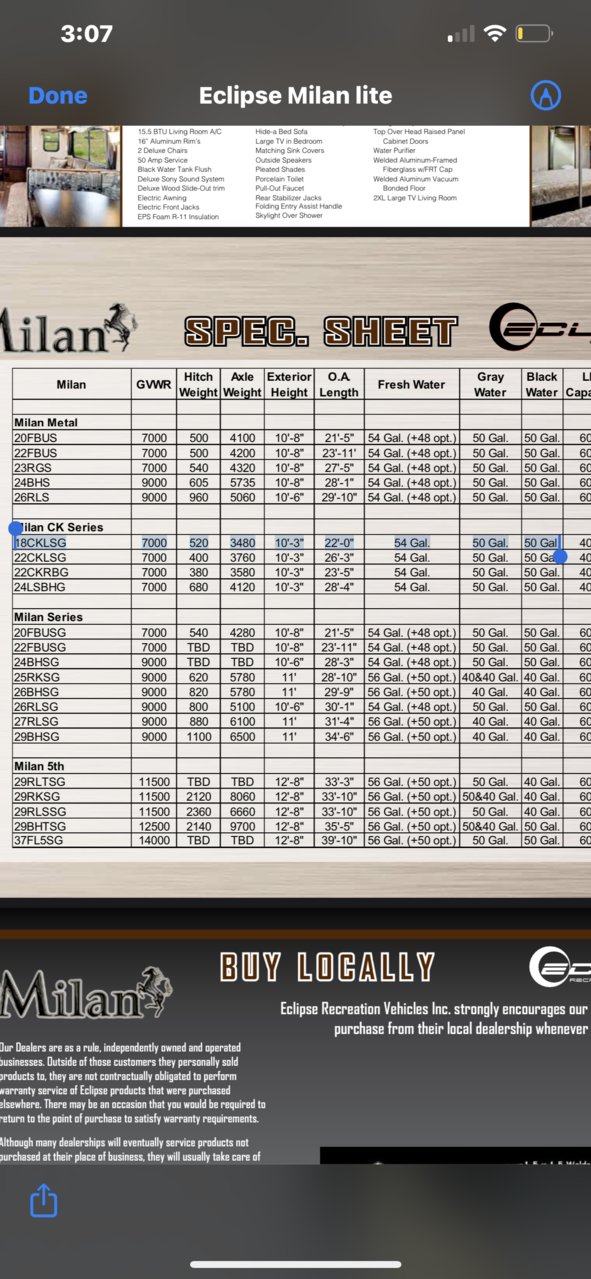Tap the Eclipse Milan lite document title
The image size is (591, 1279).
click(x=295, y=96)
